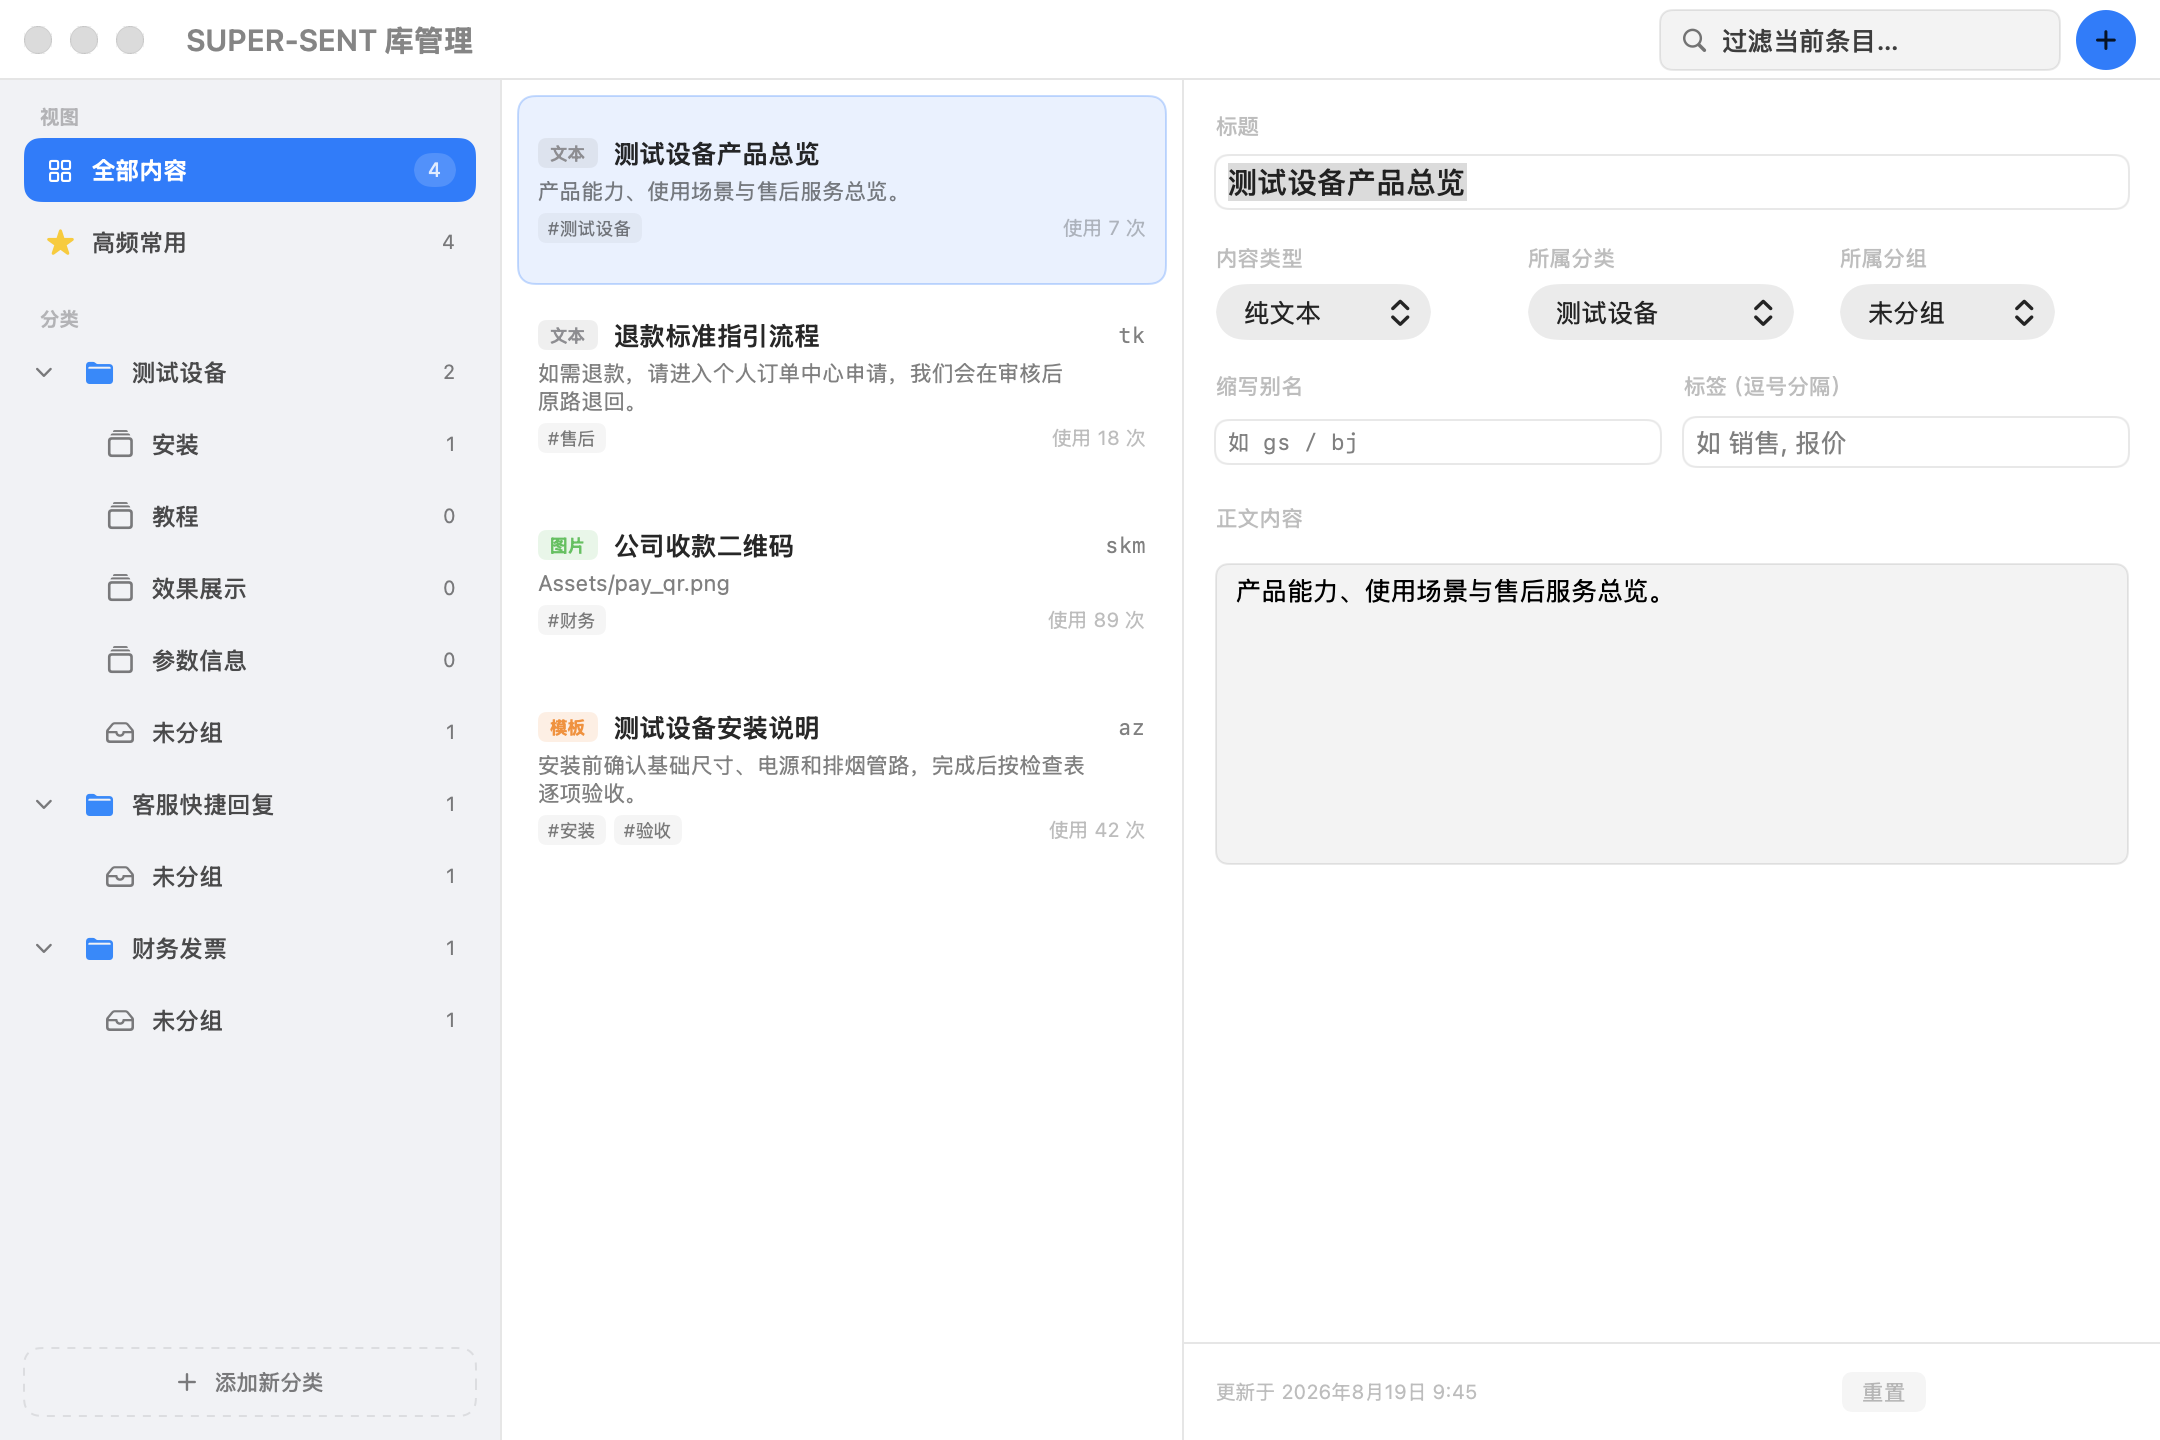Click the #售后 tag
This screenshot has width=2160, height=1440.
tap(571, 439)
